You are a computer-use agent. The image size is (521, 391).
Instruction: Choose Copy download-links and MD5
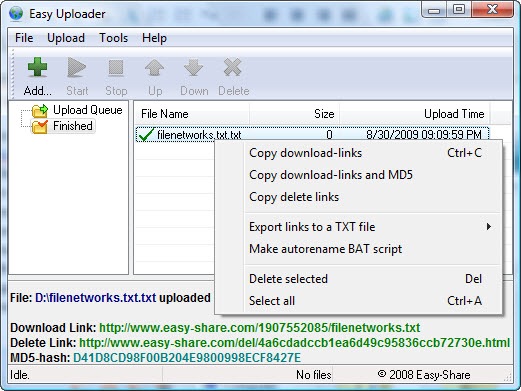[x=358, y=175]
